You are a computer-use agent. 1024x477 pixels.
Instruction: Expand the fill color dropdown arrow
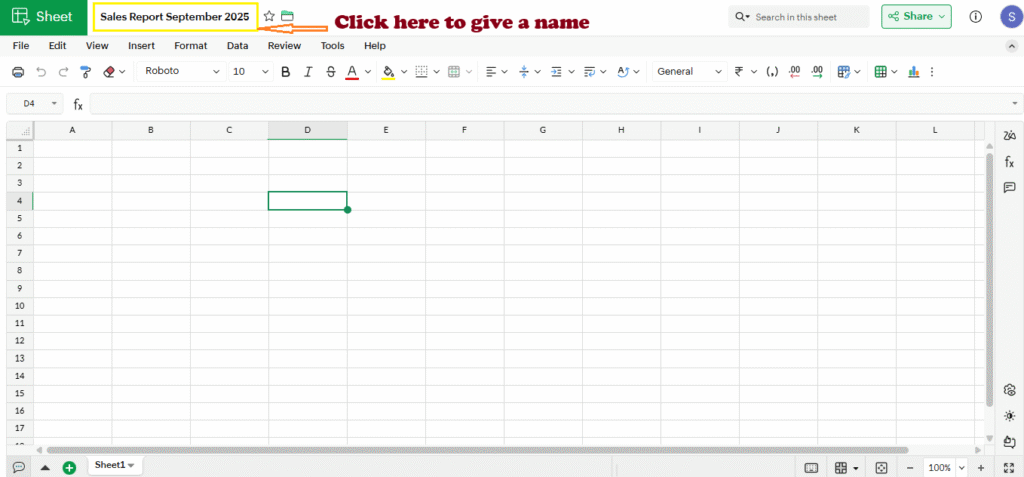404,72
